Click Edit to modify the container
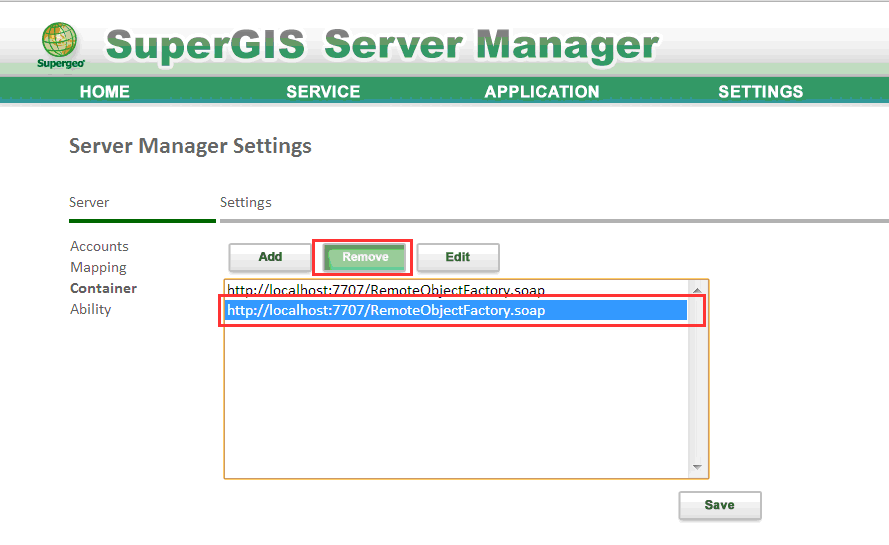This screenshot has width=889, height=545. coord(458,257)
